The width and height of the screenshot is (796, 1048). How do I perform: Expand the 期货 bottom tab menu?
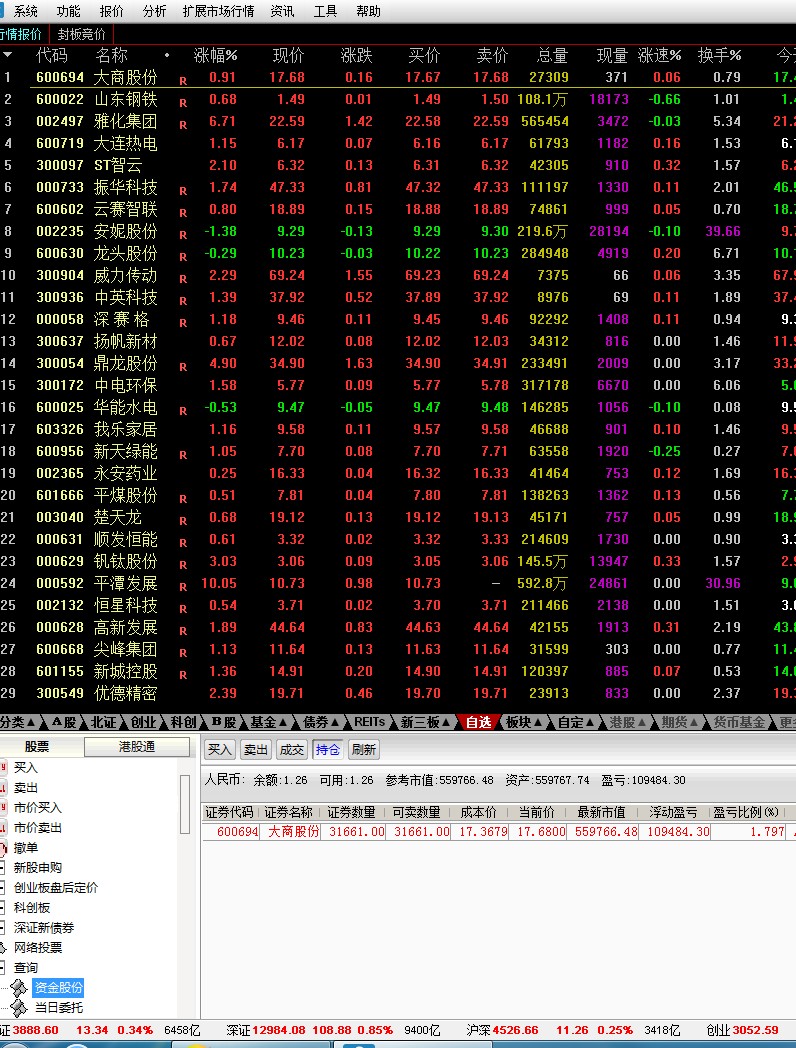click(680, 722)
